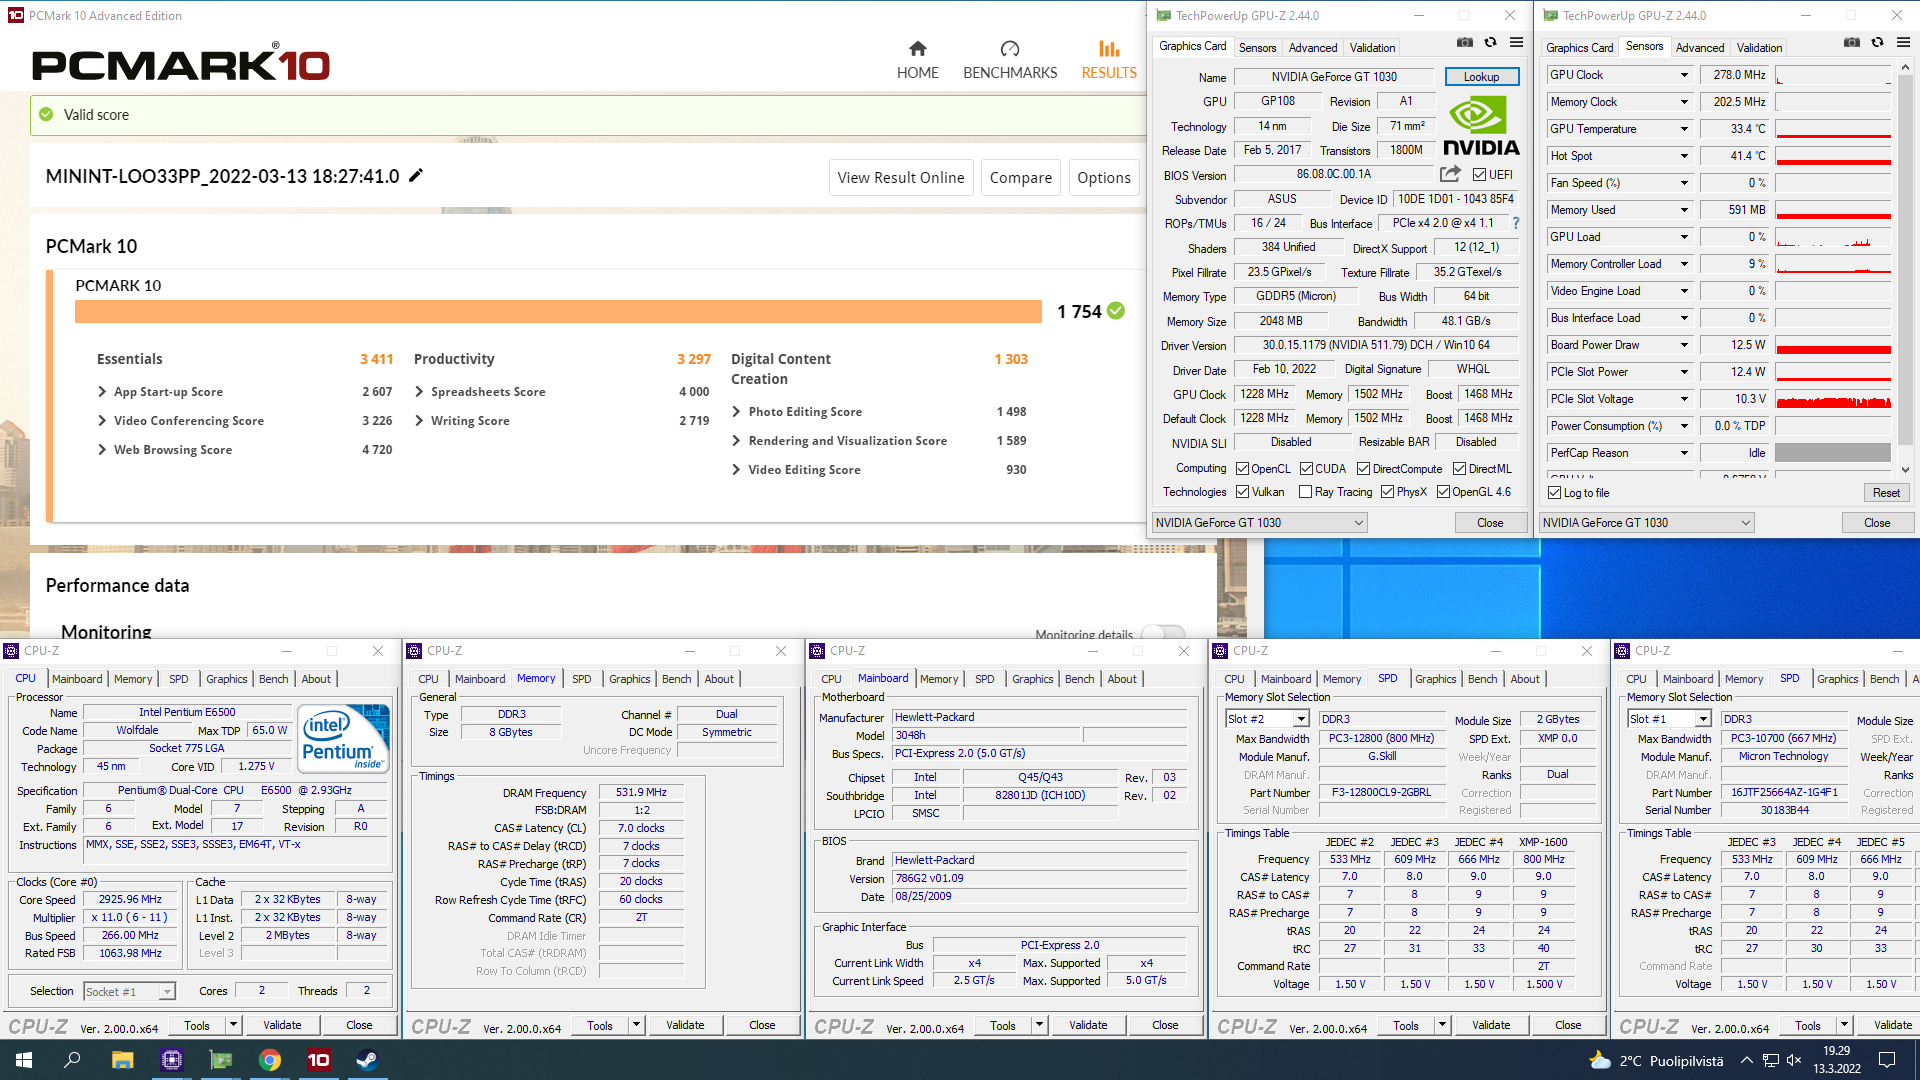This screenshot has width=1920, height=1080.
Task: Open File Explorer from taskbar
Action: coord(122,1060)
